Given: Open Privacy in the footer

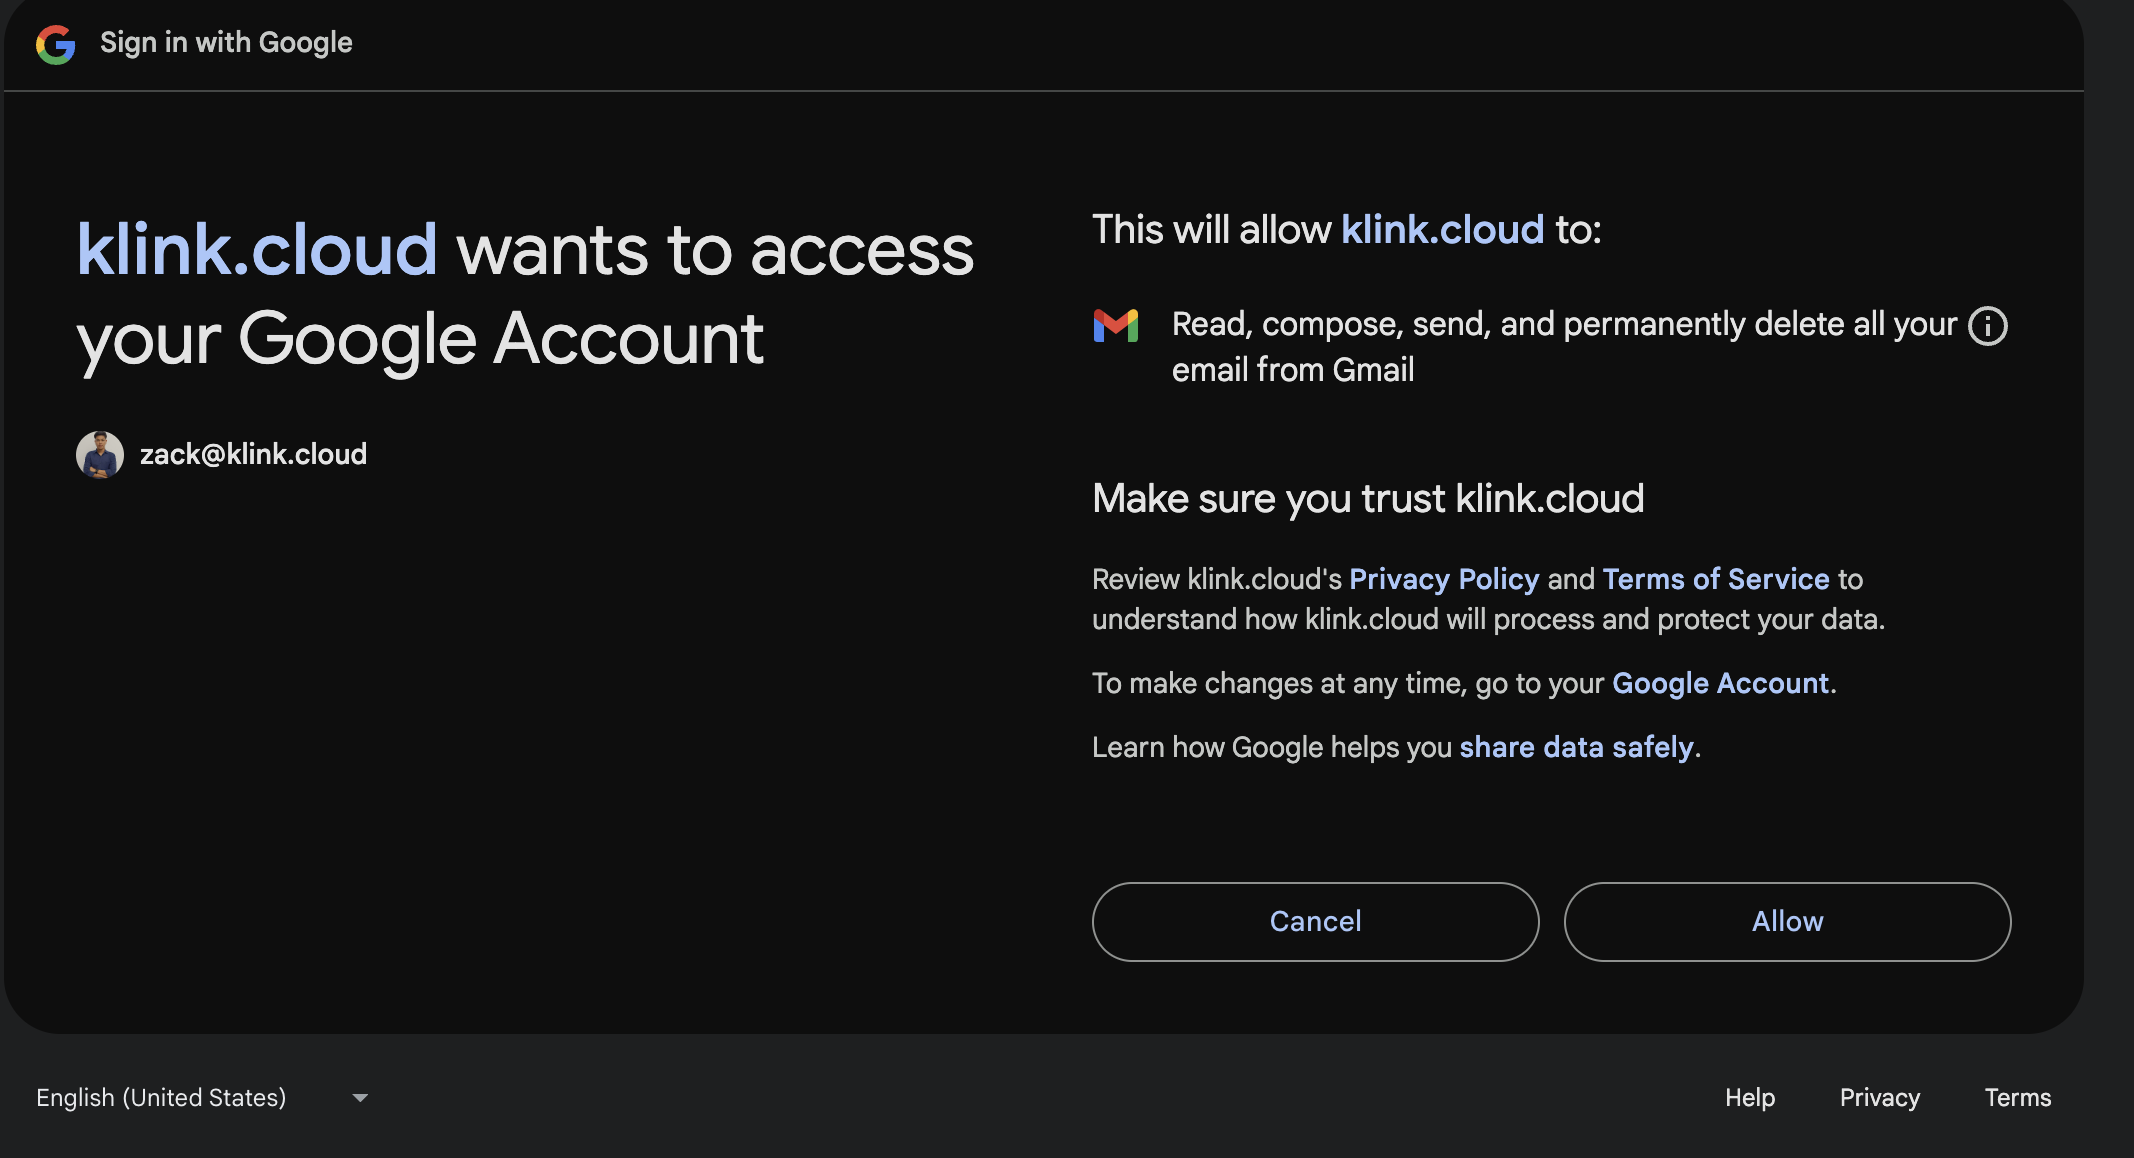Looking at the screenshot, I should (1880, 1098).
